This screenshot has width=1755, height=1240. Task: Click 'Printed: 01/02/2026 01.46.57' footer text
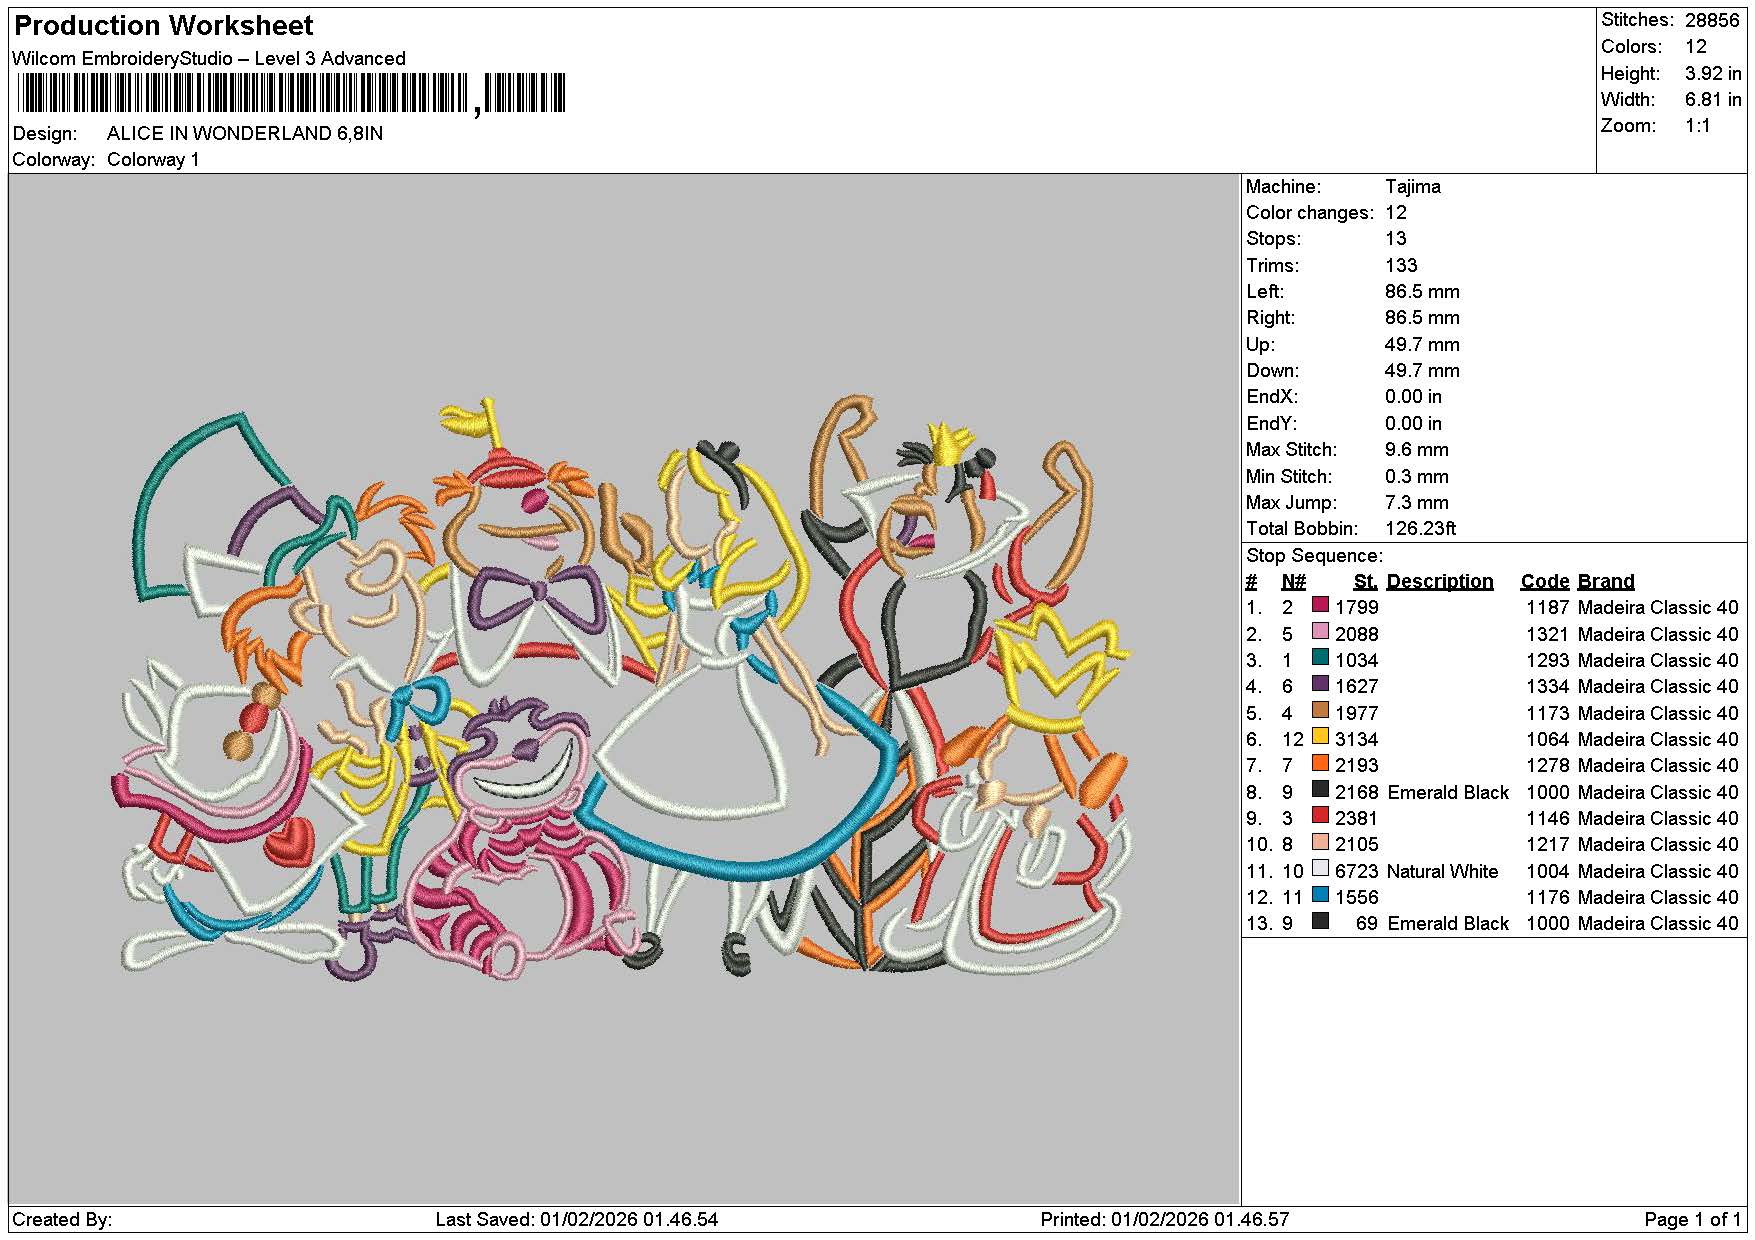pyautogui.click(x=1165, y=1220)
